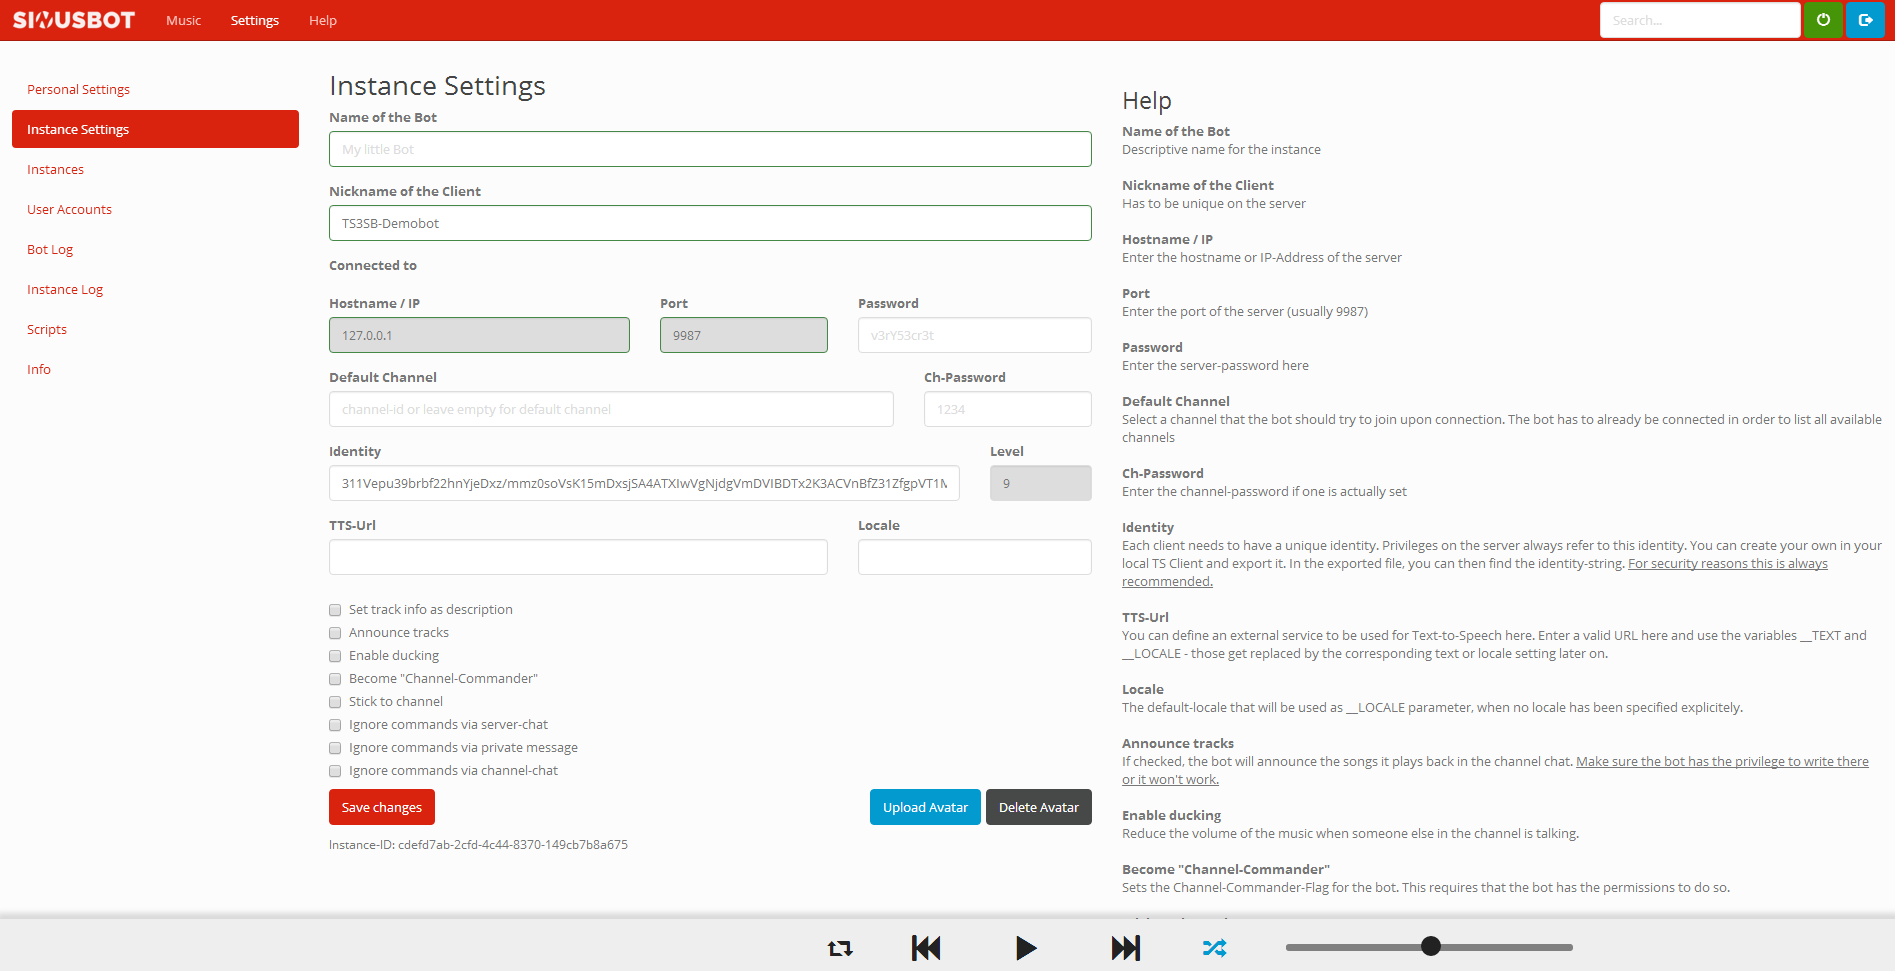Adjust the volume slider handle
The image size is (1895, 971).
point(1431,946)
